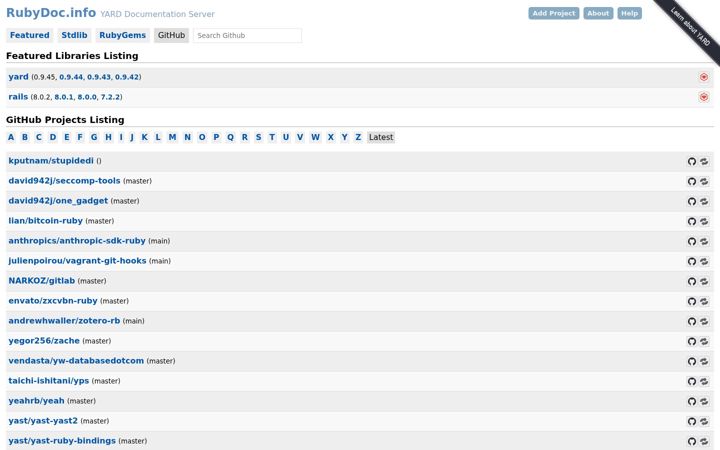The width and height of the screenshot is (720, 450).
Task: Refresh icon on david942j/seccomp-tools row
Action: 704,181
